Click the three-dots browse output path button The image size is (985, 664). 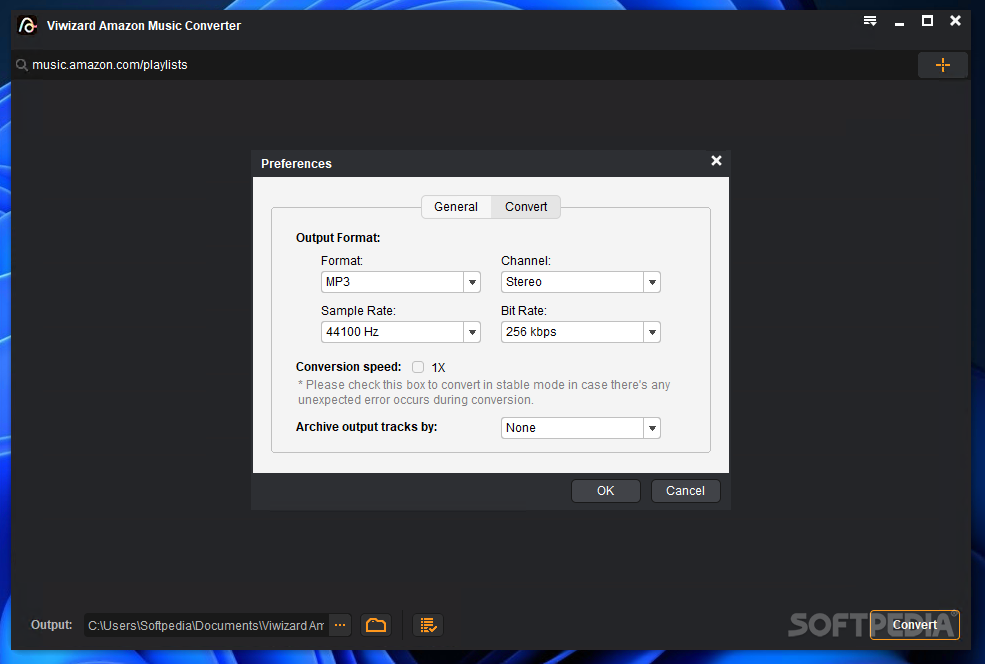340,625
